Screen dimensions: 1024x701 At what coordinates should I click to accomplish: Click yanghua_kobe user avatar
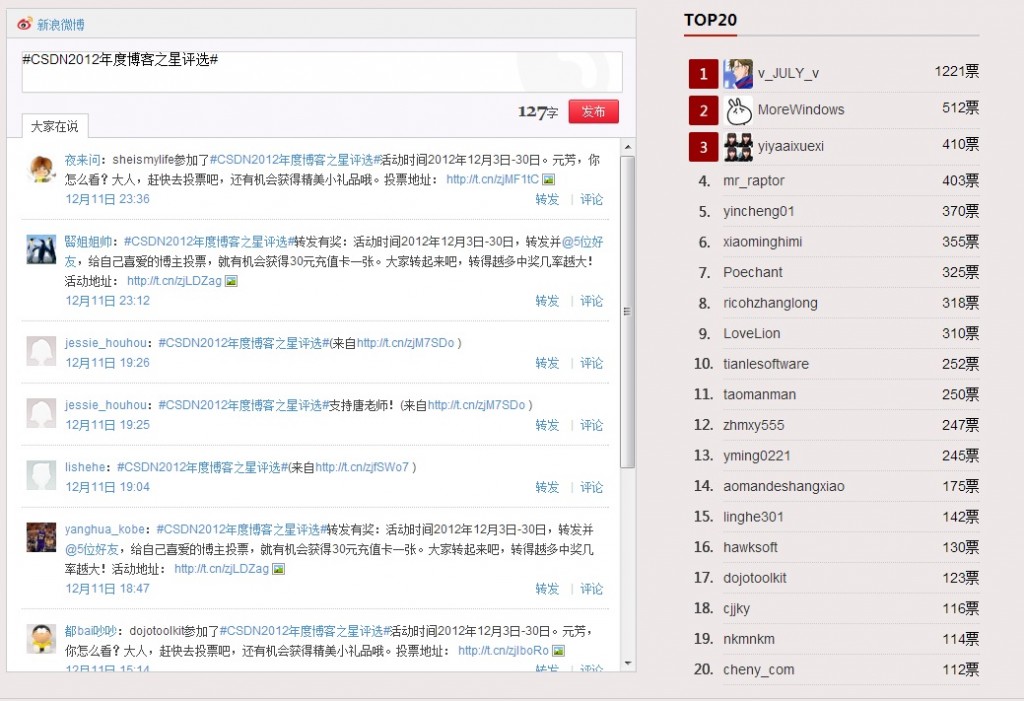tap(41, 538)
